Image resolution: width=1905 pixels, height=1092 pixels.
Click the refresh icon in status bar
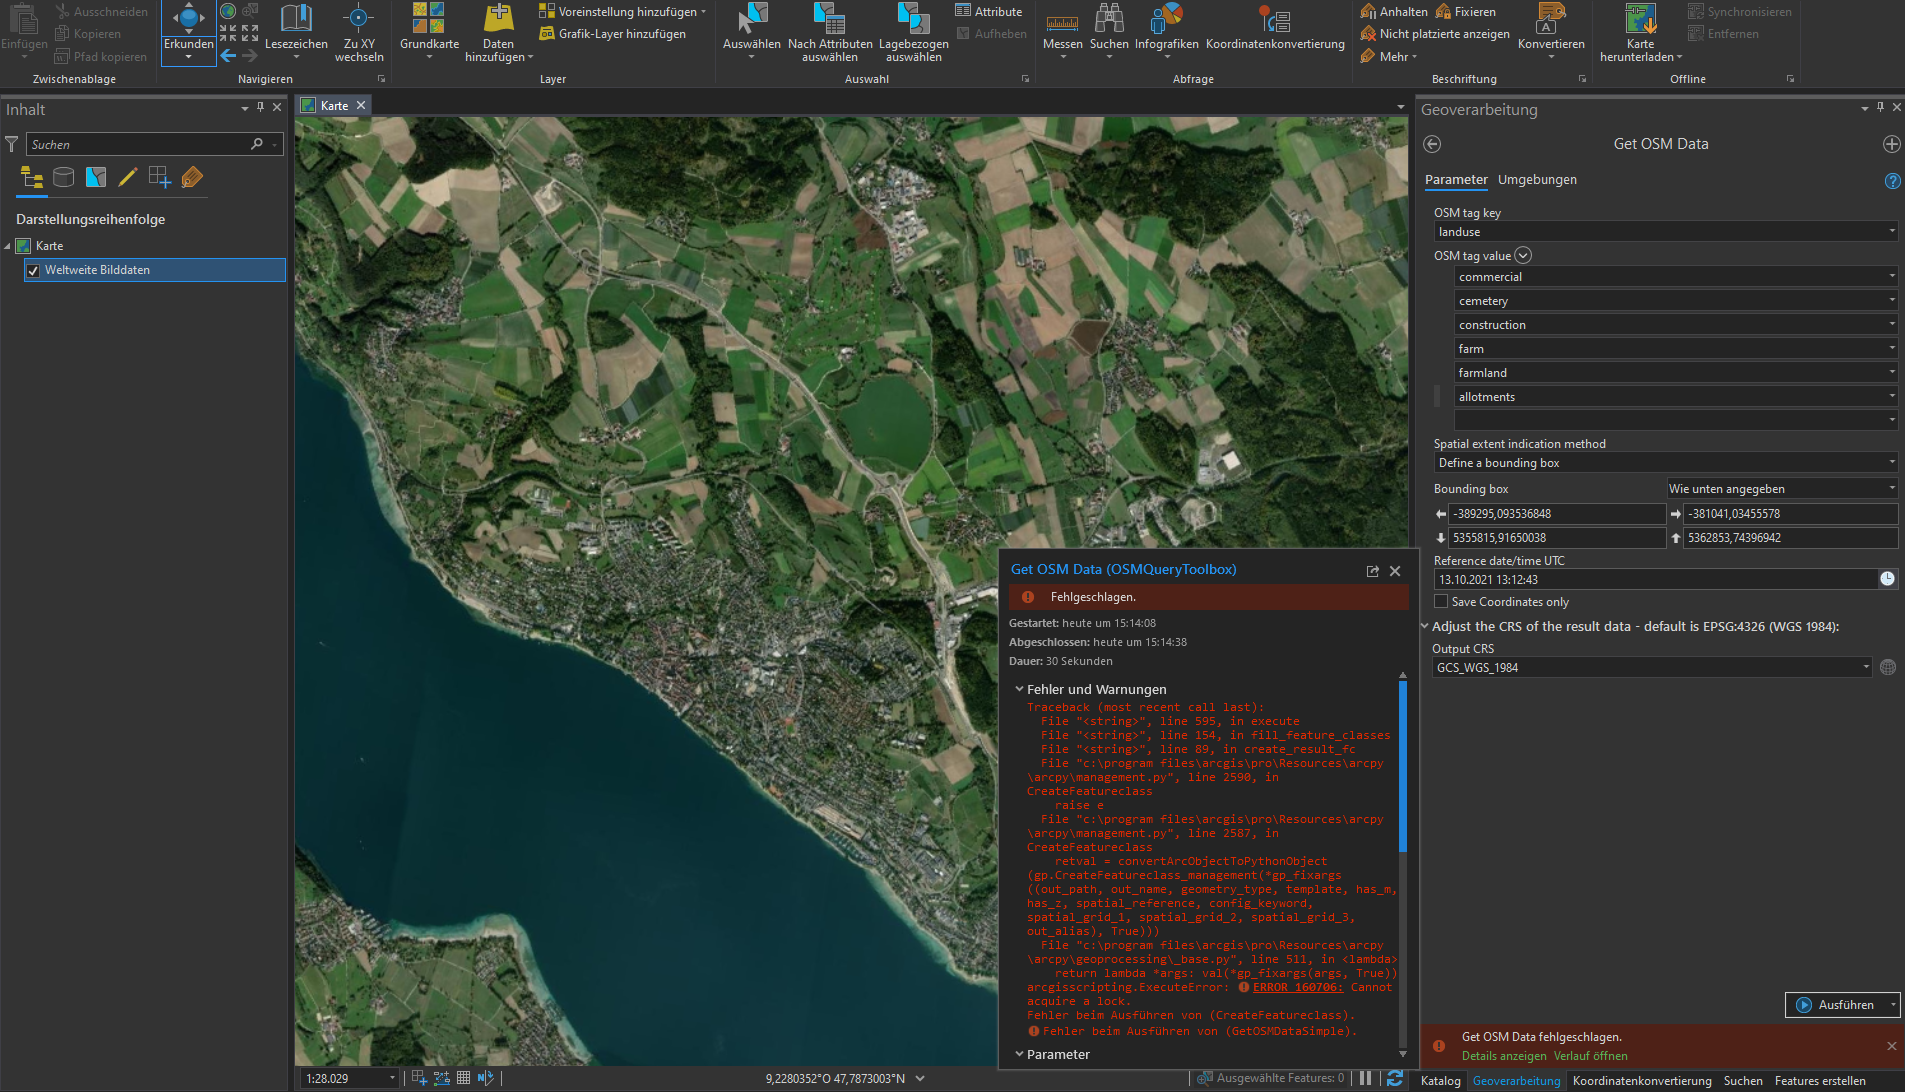coord(1394,1078)
